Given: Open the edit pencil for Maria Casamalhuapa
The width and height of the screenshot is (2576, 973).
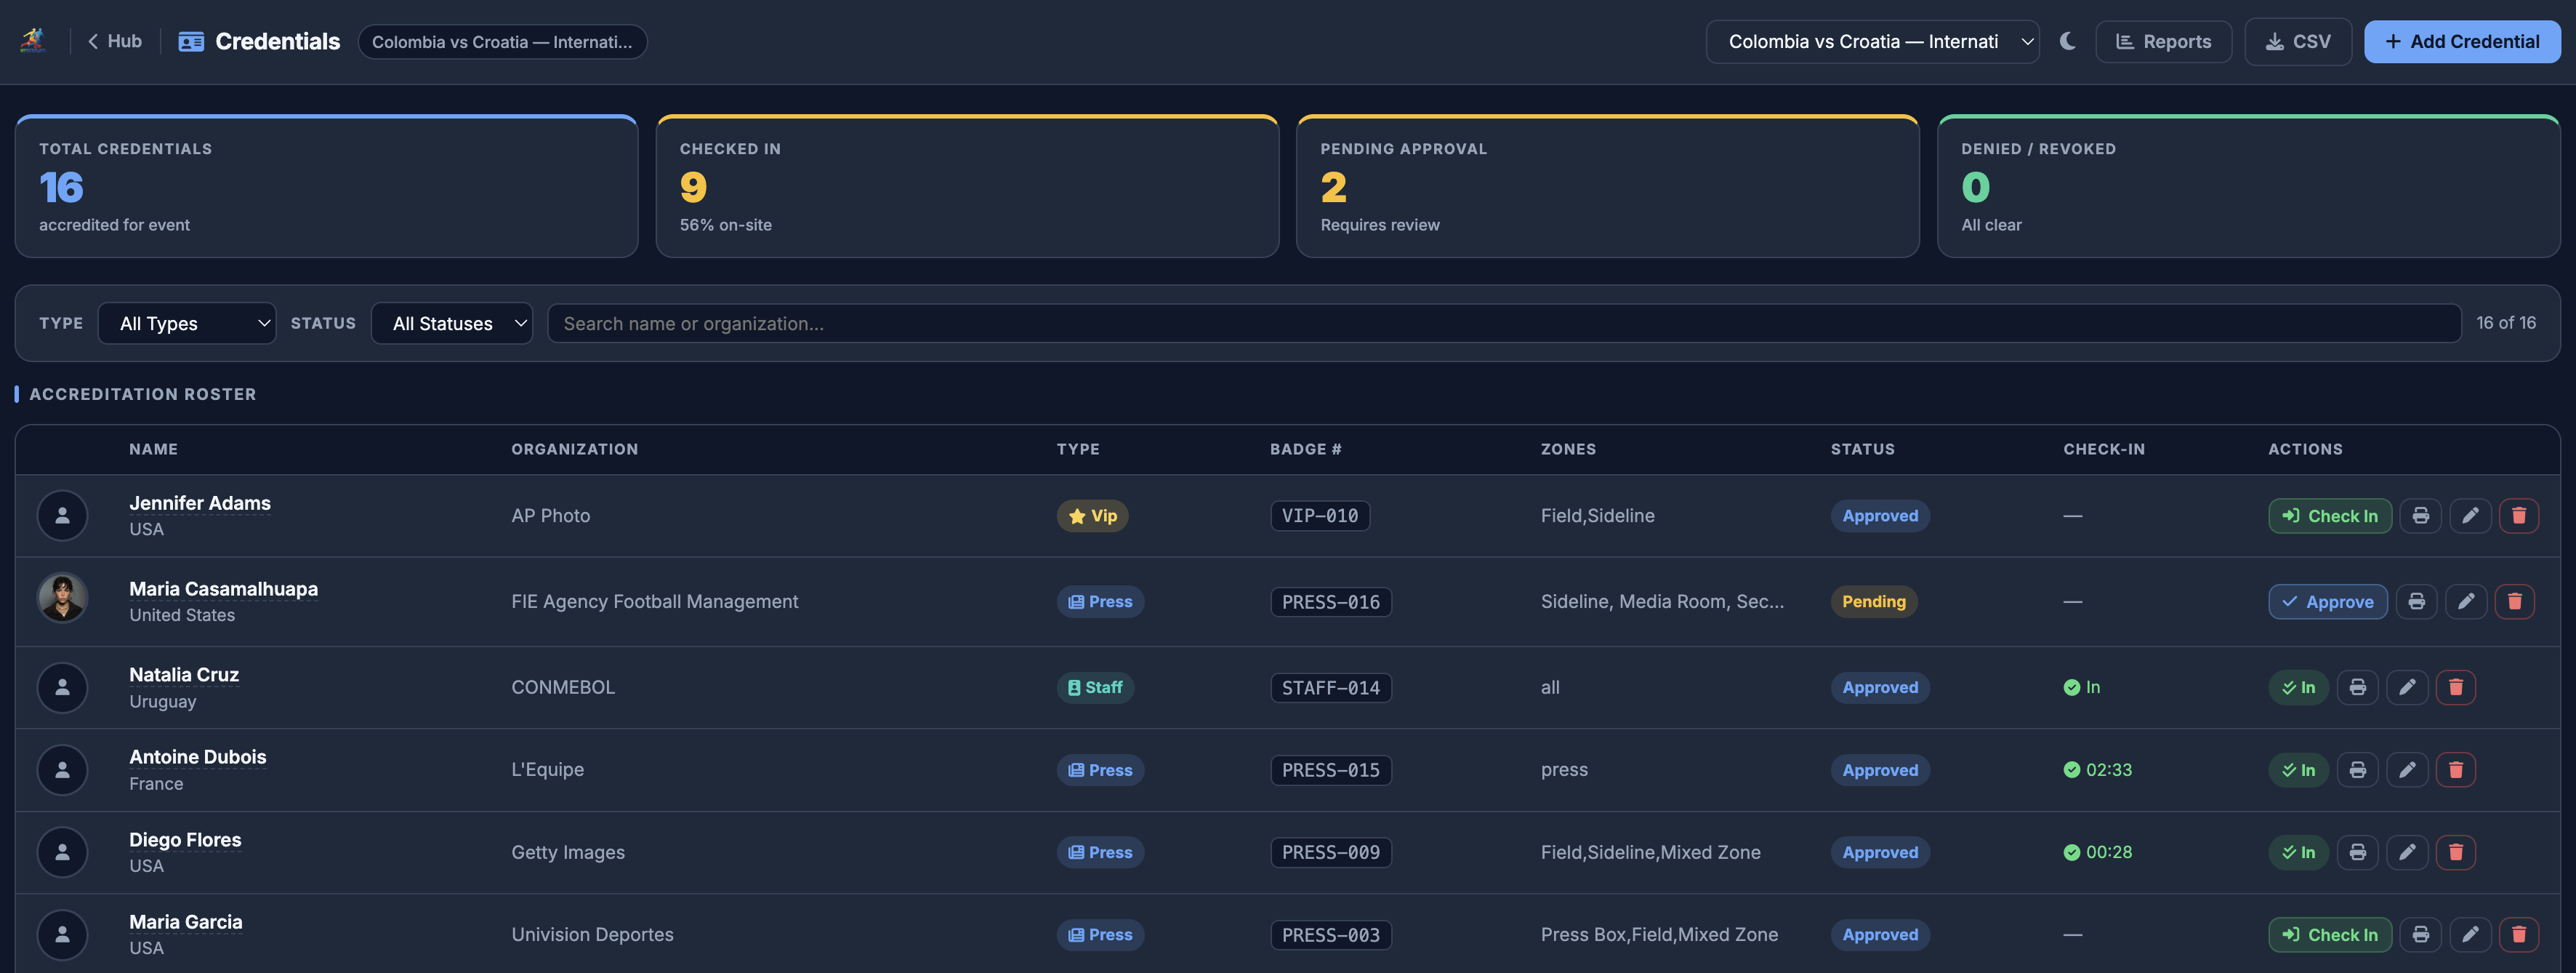Looking at the screenshot, I should (2467, 601).
